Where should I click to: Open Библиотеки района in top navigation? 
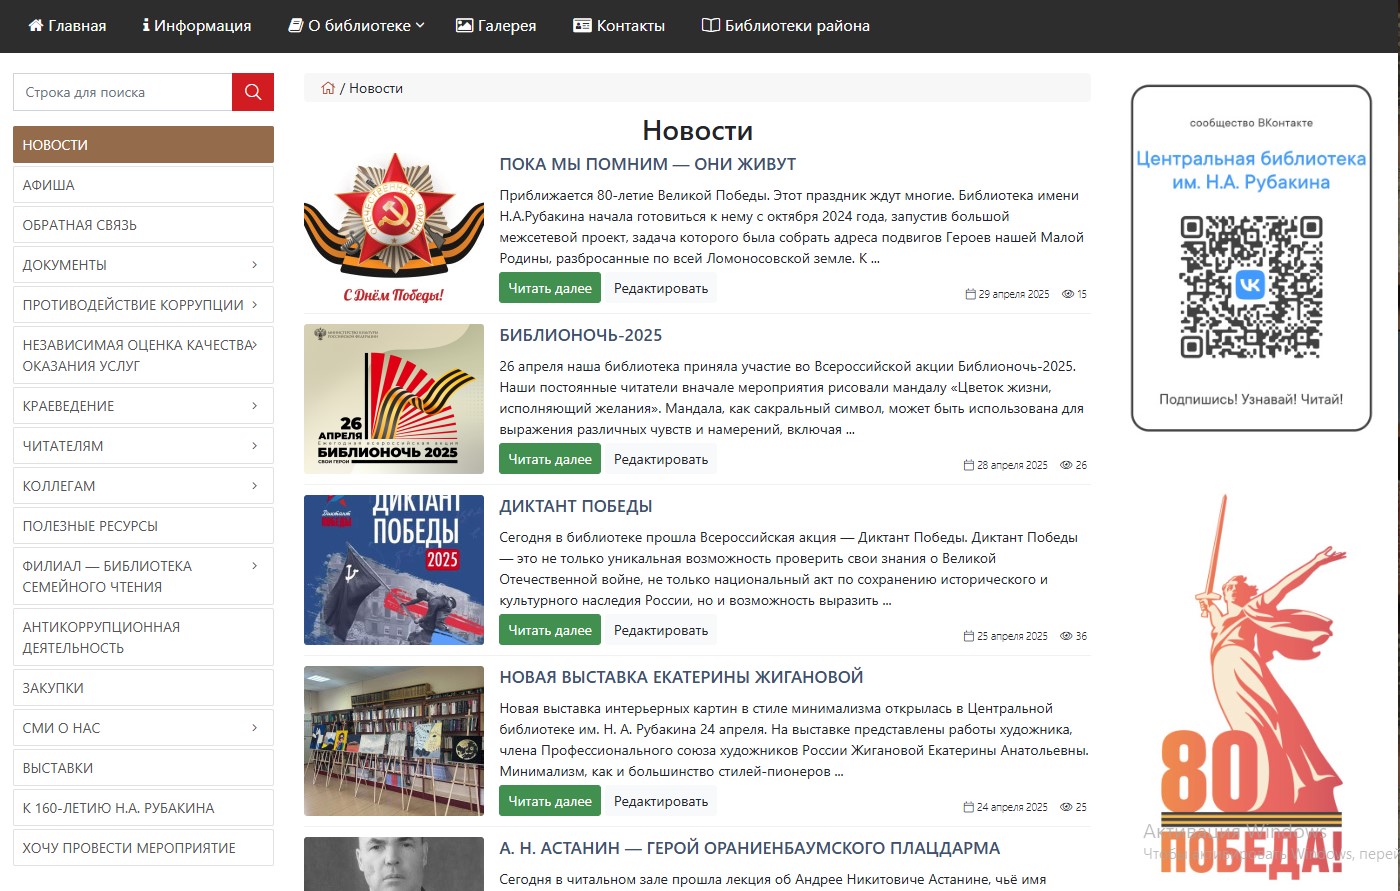[x=786, y=26]
